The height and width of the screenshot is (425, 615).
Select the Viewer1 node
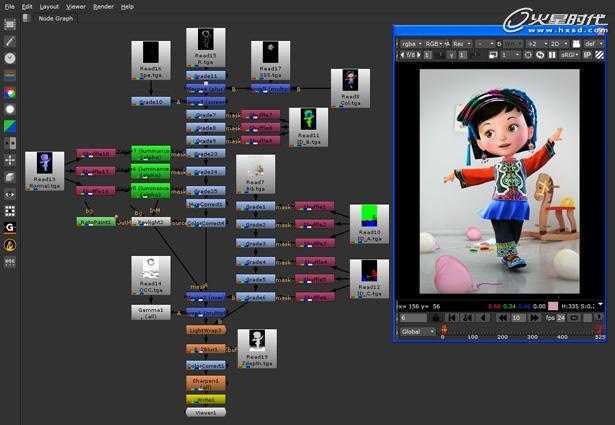pos(206,412)
